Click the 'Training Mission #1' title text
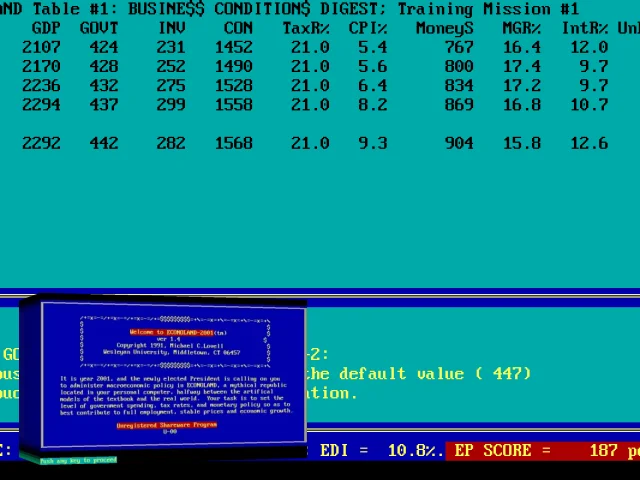This screenshot has height=480, width=640. 488,9
